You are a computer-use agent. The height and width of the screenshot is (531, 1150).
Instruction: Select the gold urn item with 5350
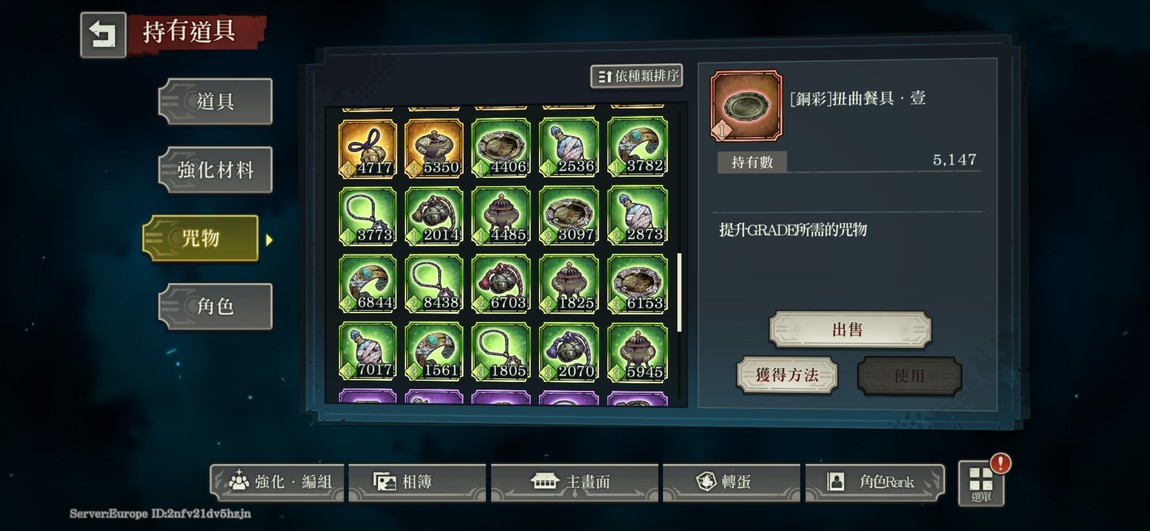pyautogui.click(x=434, y=149)
